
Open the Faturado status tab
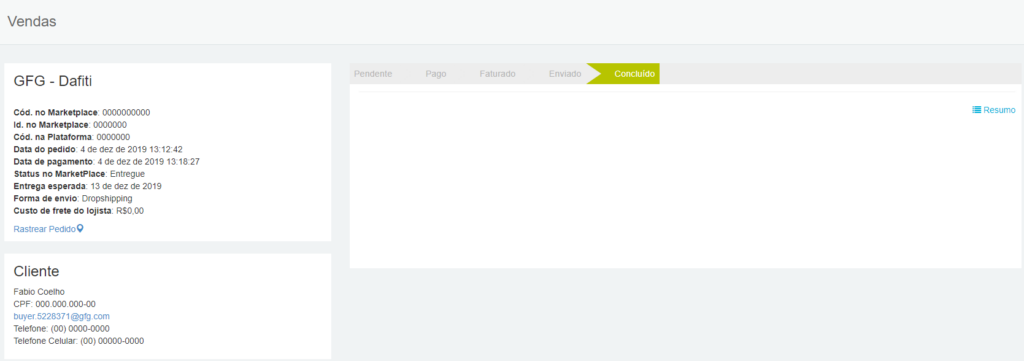(x=498, y=74)
